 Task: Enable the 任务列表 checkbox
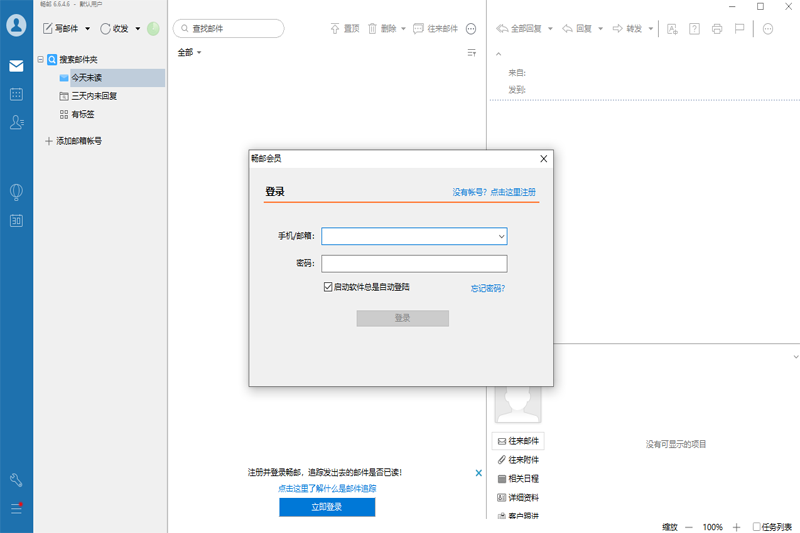click(x=757, y=526)
